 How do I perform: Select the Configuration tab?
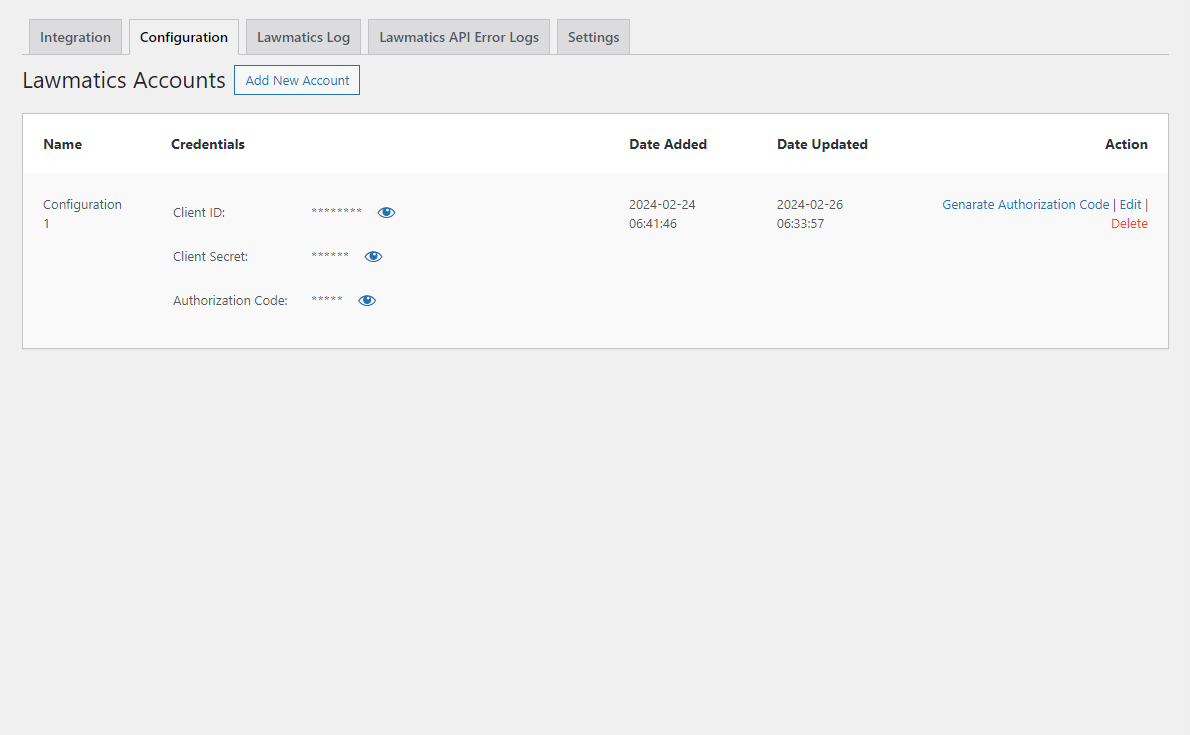pos(184,37)
